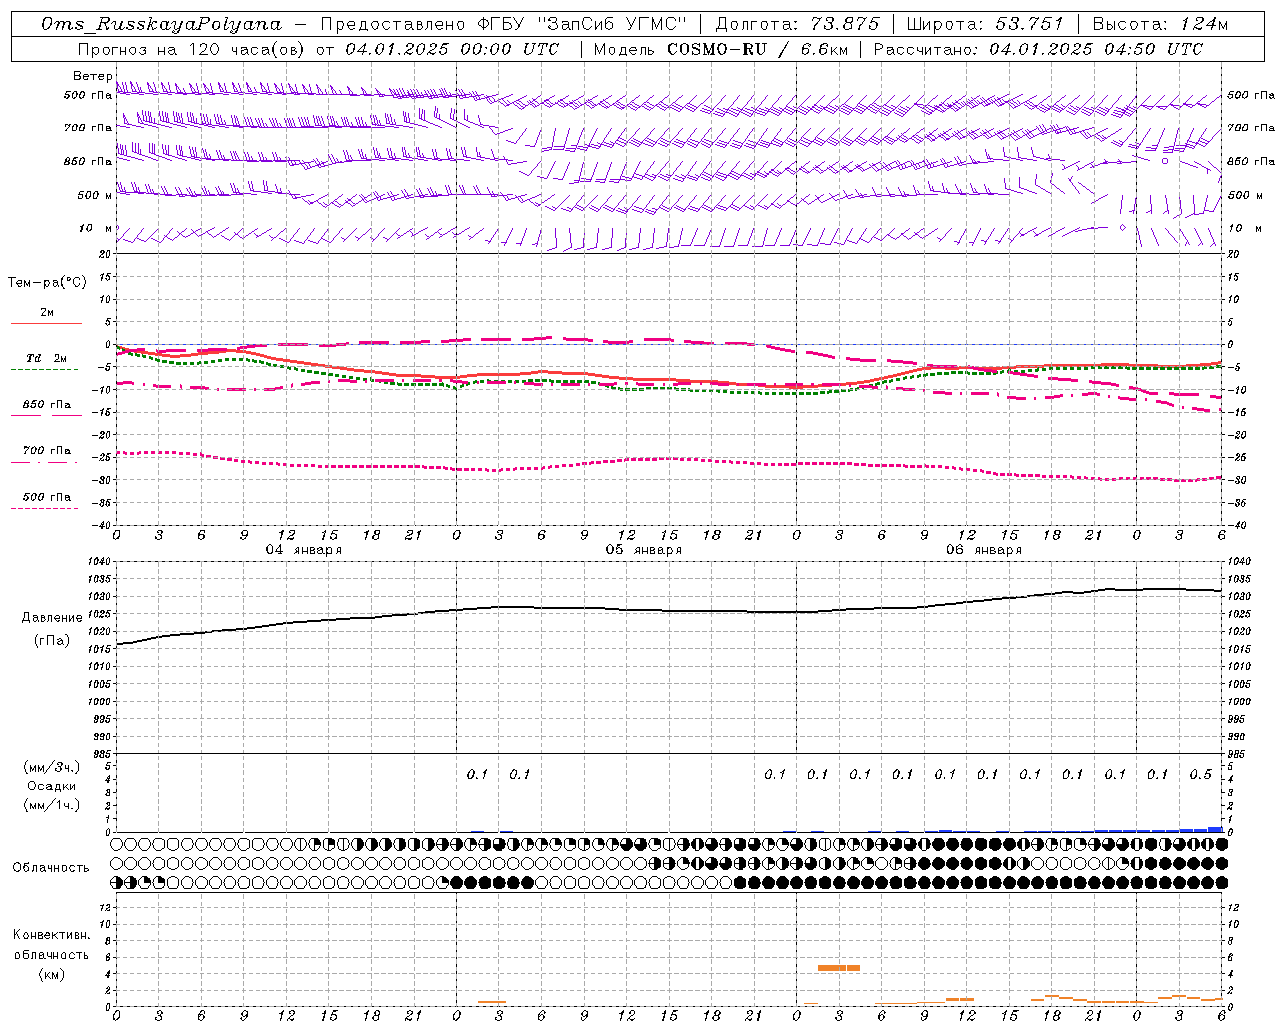Screen dimensions: 1280x1024
Task: Click the forecast length text Прогноз на 120 часа(ов)
Action: pos(192,49)
